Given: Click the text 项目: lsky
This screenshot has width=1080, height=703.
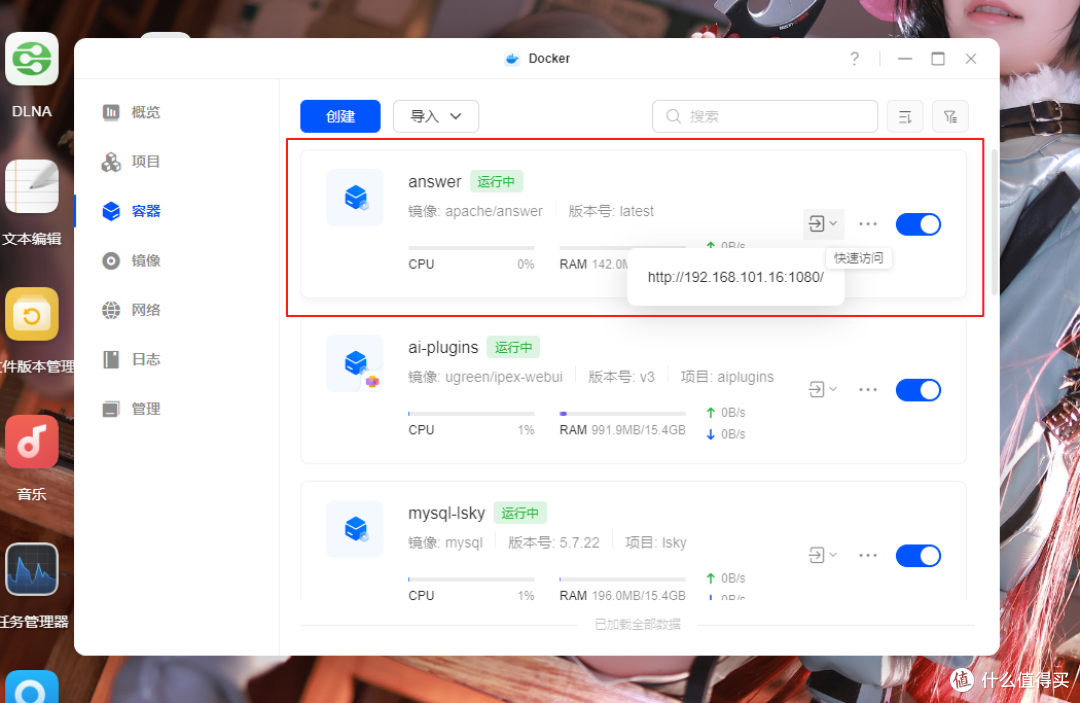Looking at the screenshot, I should point(656,543).
